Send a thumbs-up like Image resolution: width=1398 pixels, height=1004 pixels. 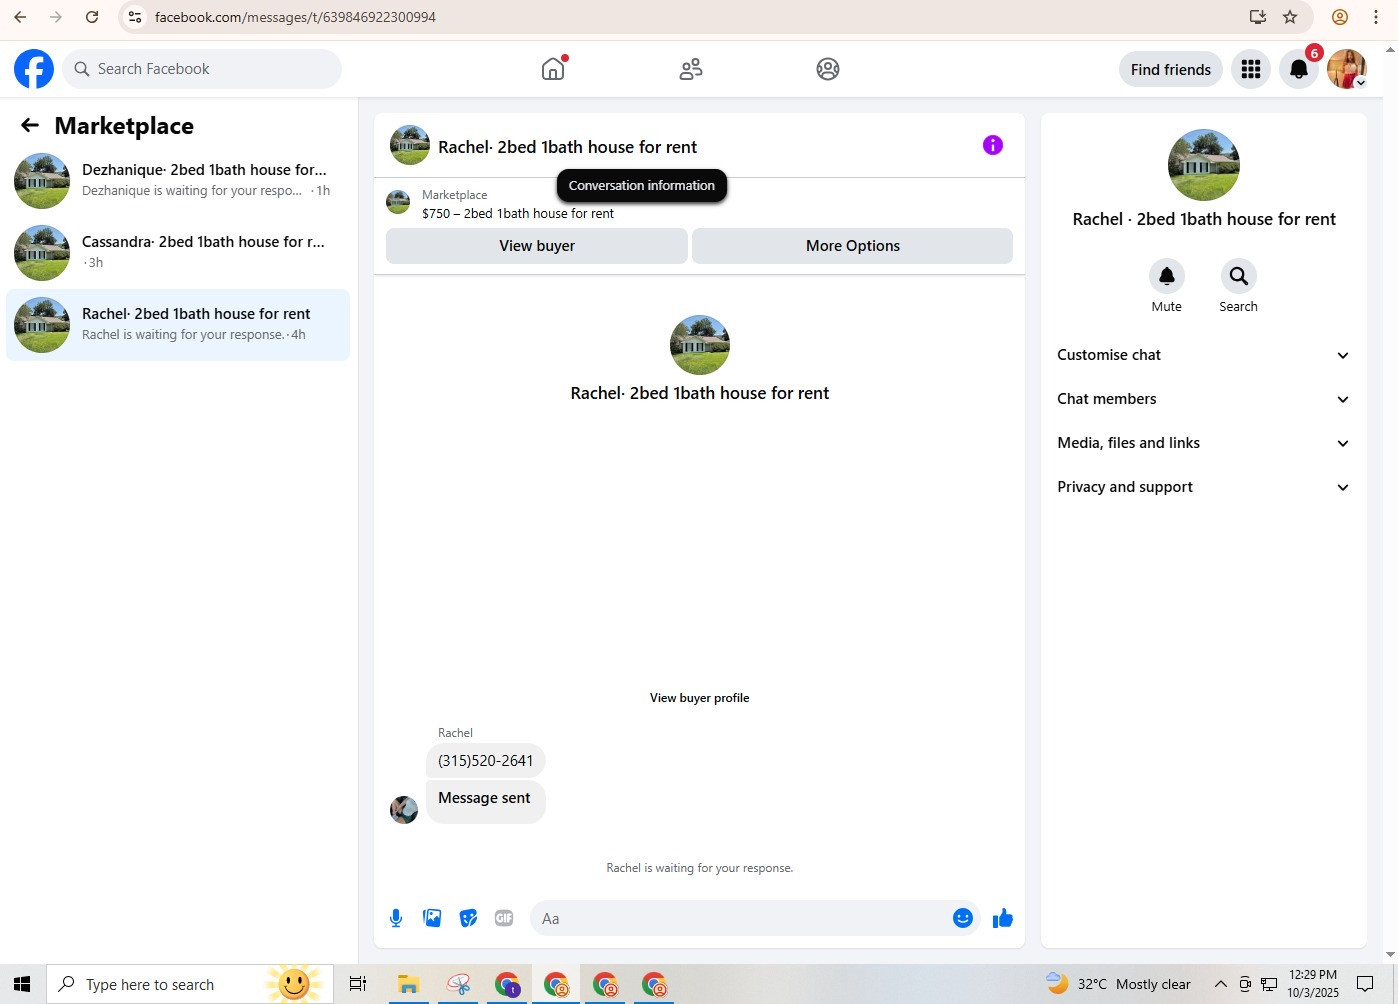[x=1003, y=918]
